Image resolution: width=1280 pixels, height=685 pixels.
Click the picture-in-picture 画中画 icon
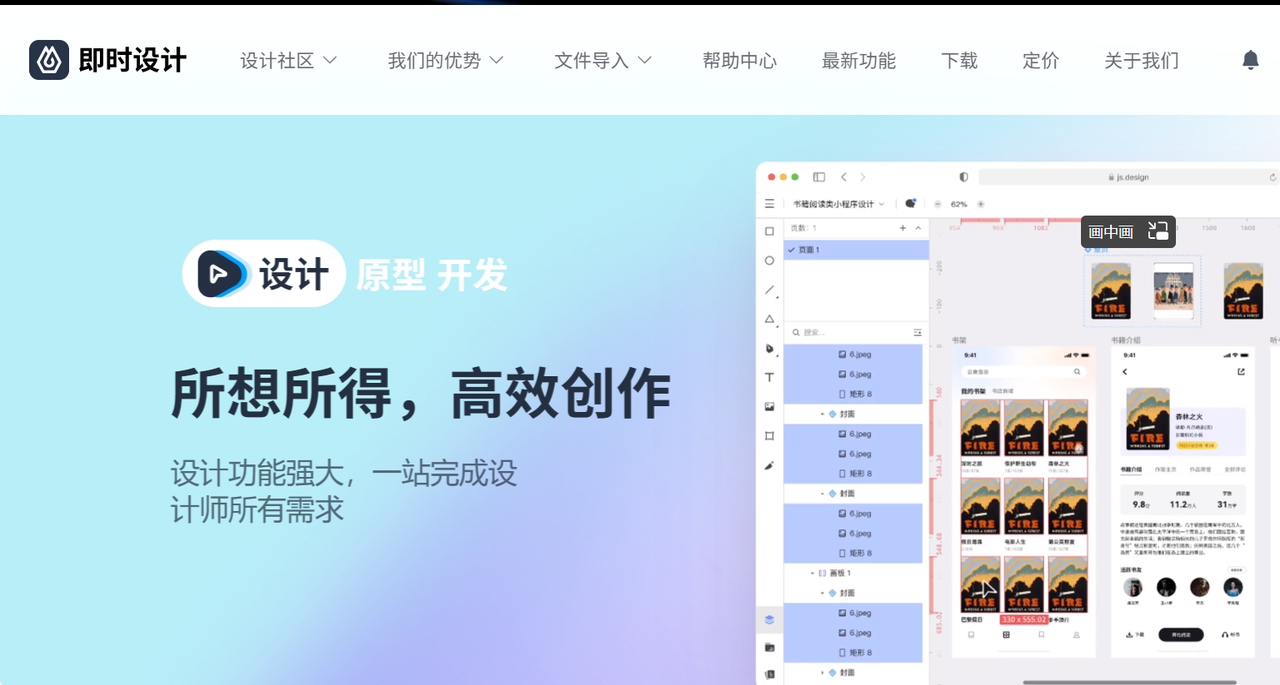(x=1158, y=231)
